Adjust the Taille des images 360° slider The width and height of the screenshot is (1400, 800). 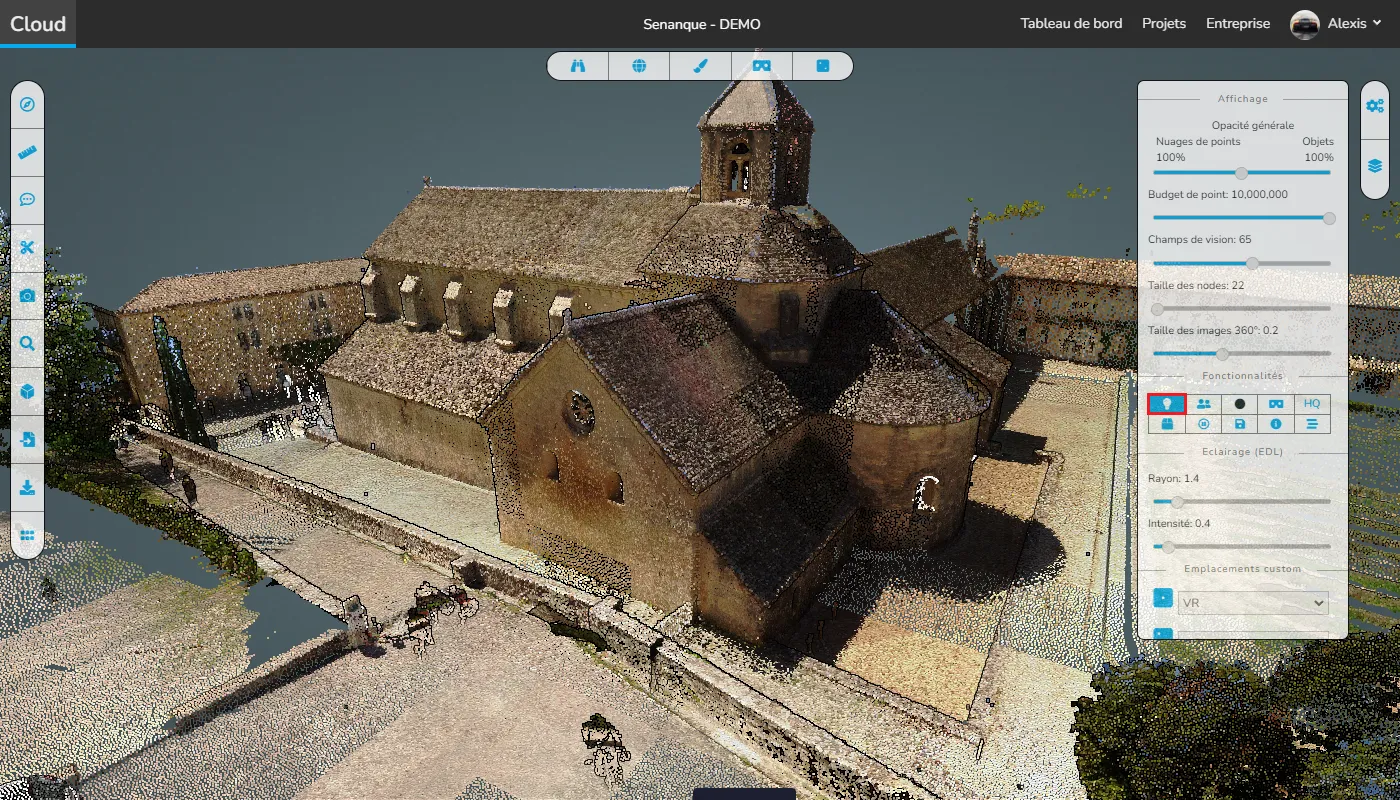coord(1242,354)
